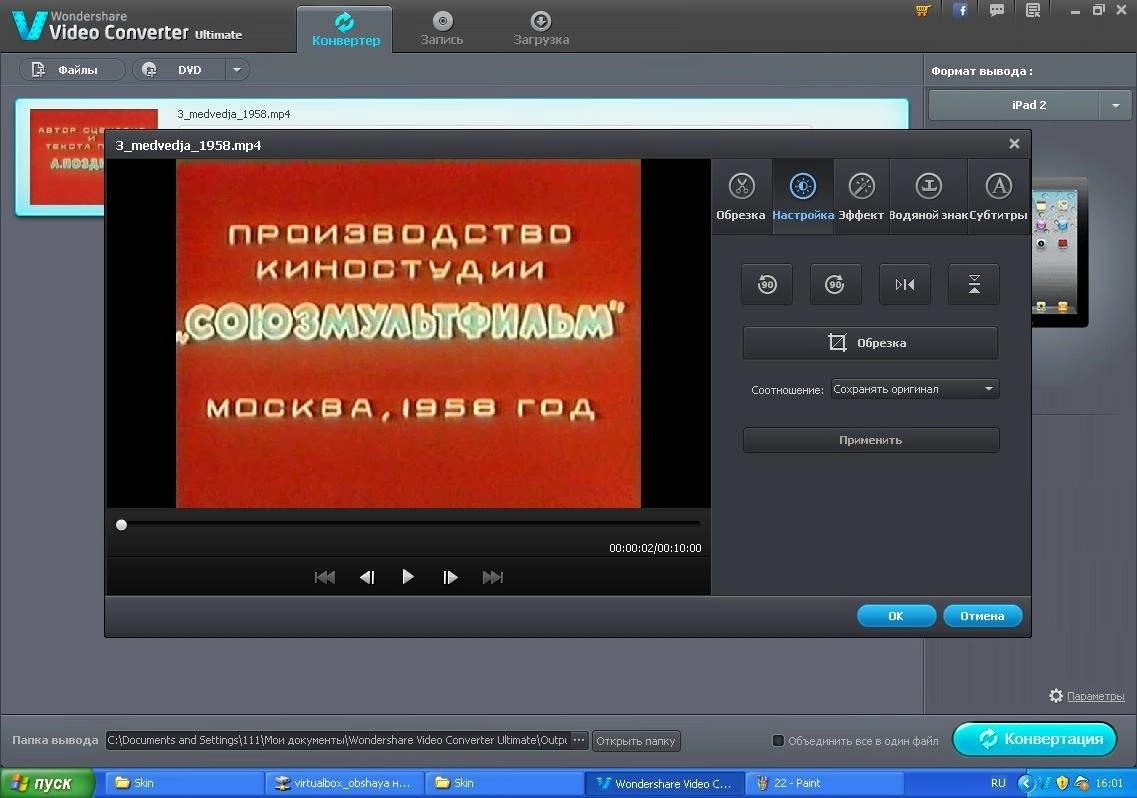Start conversion with the Конвертация button
1137x798 pixels.
tap(1035, 739)
